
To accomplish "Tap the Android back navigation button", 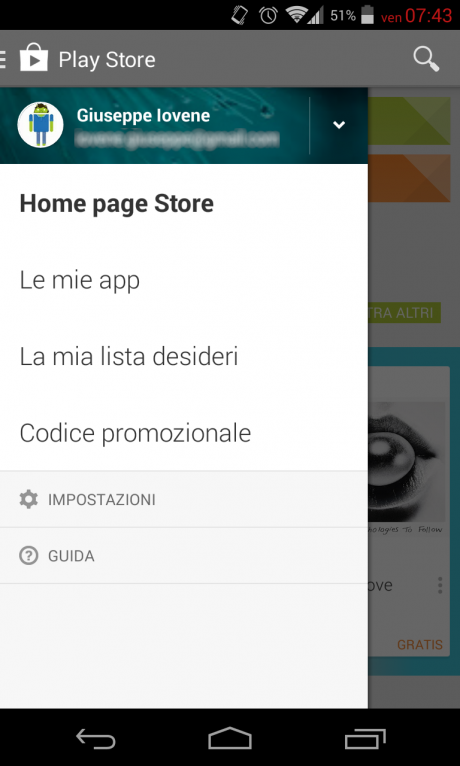I will point(96,739).
